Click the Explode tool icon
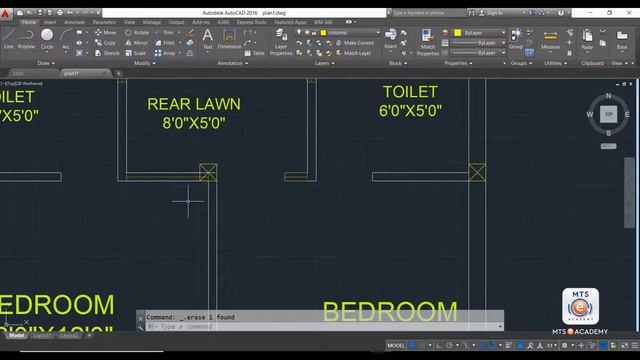The height and width of the screenshot is (360, 640). 190,42
